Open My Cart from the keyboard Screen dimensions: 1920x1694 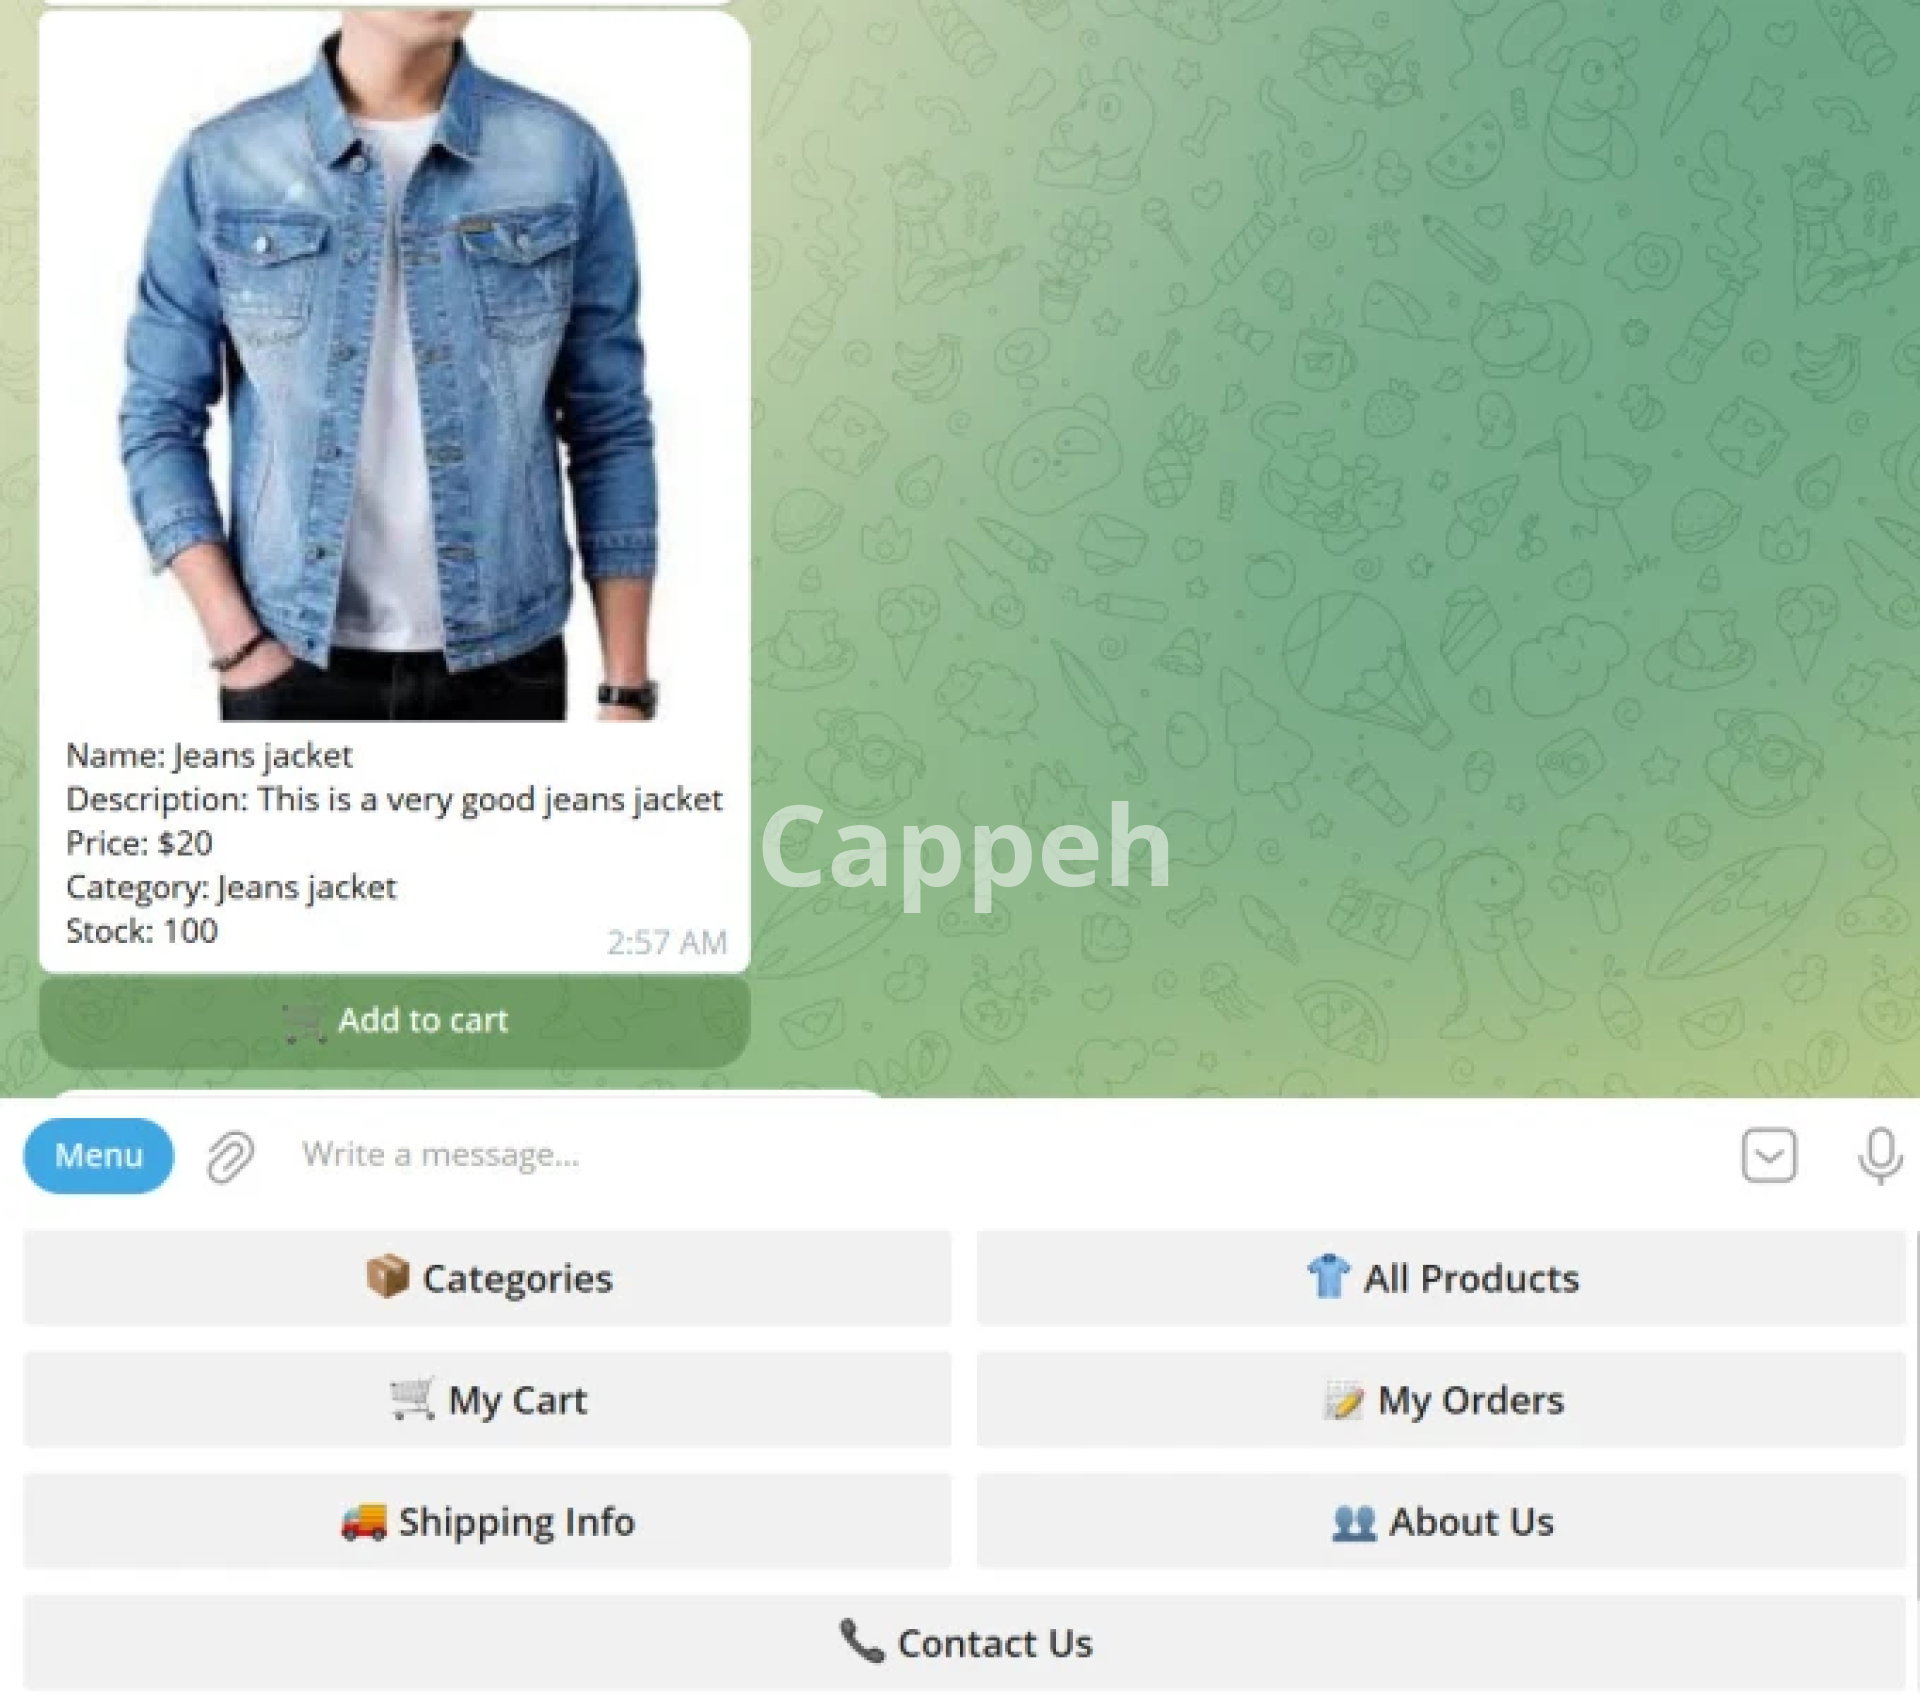(487, 1400)
